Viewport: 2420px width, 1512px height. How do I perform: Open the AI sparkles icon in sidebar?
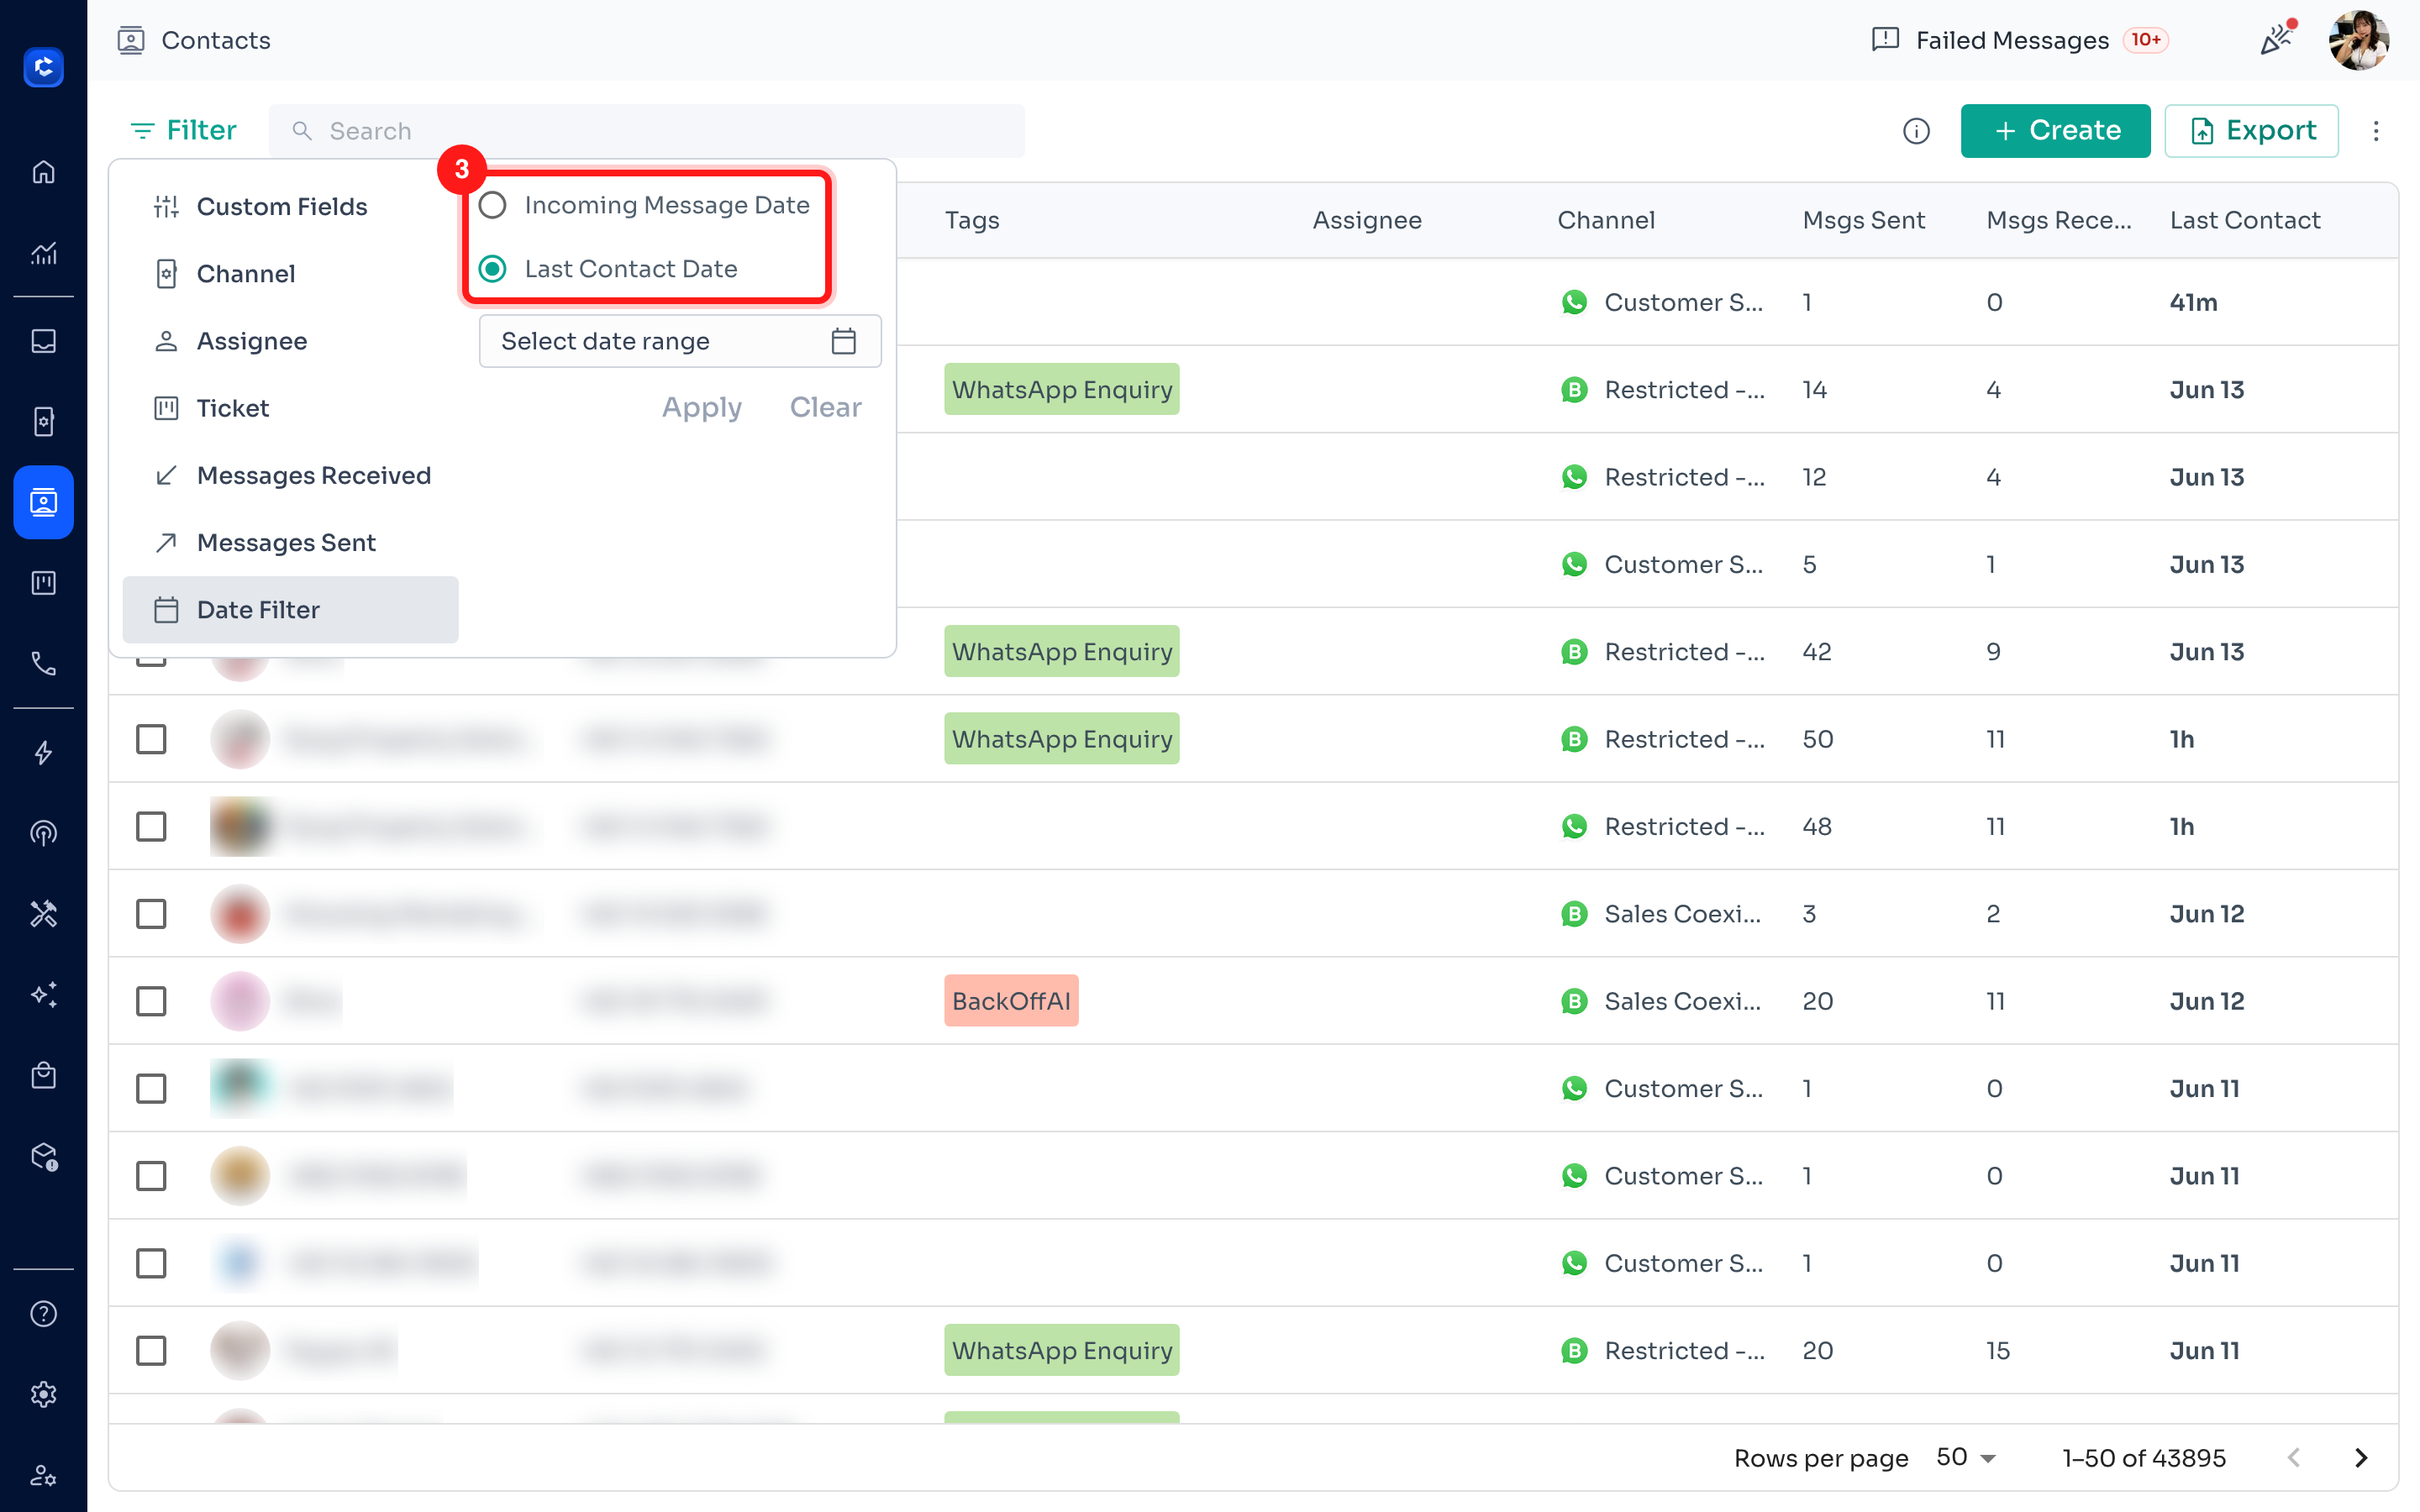(x=43, y=994)
